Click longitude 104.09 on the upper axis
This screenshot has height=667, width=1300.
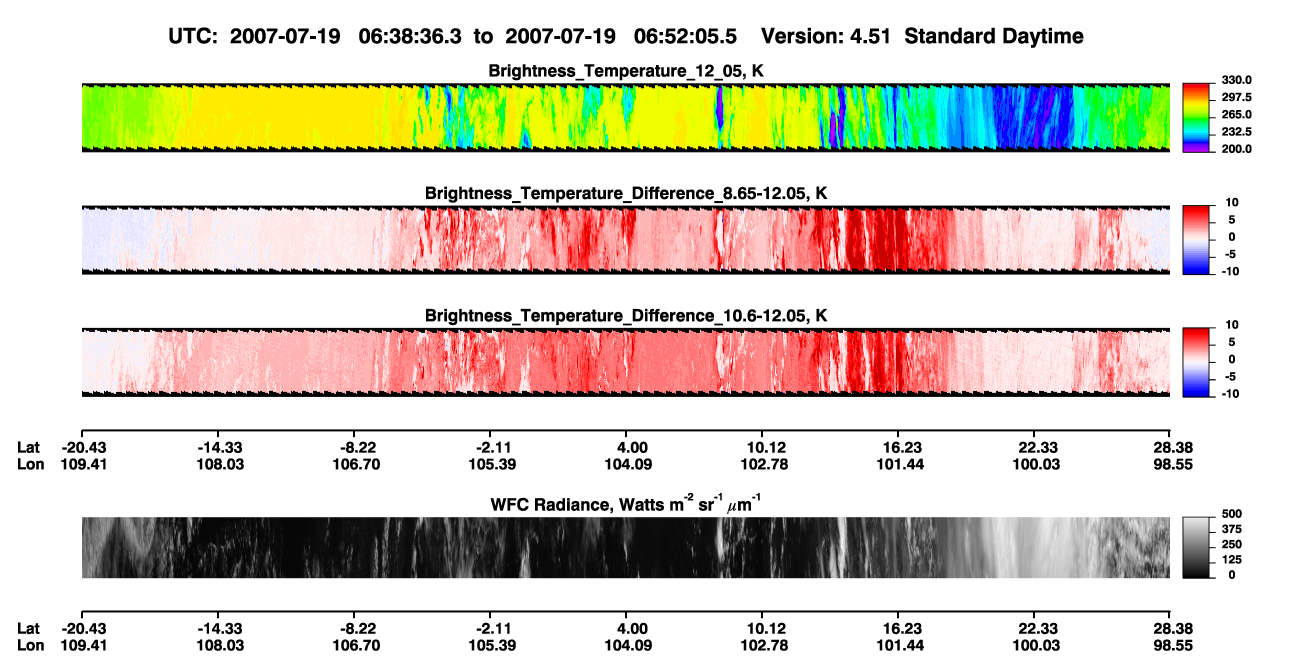pyautogui.click(x=628, y=464)
